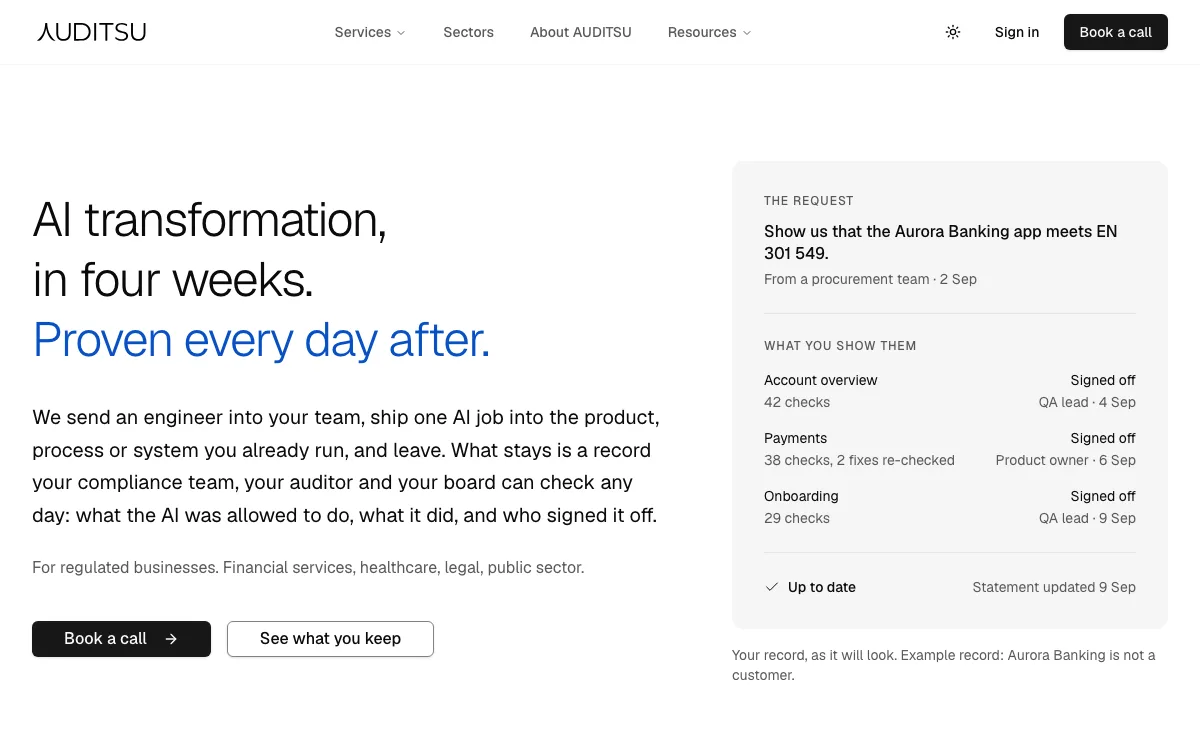1200x750 pixels.
Task: Open the About AUDITSU page
Action: 581,32
